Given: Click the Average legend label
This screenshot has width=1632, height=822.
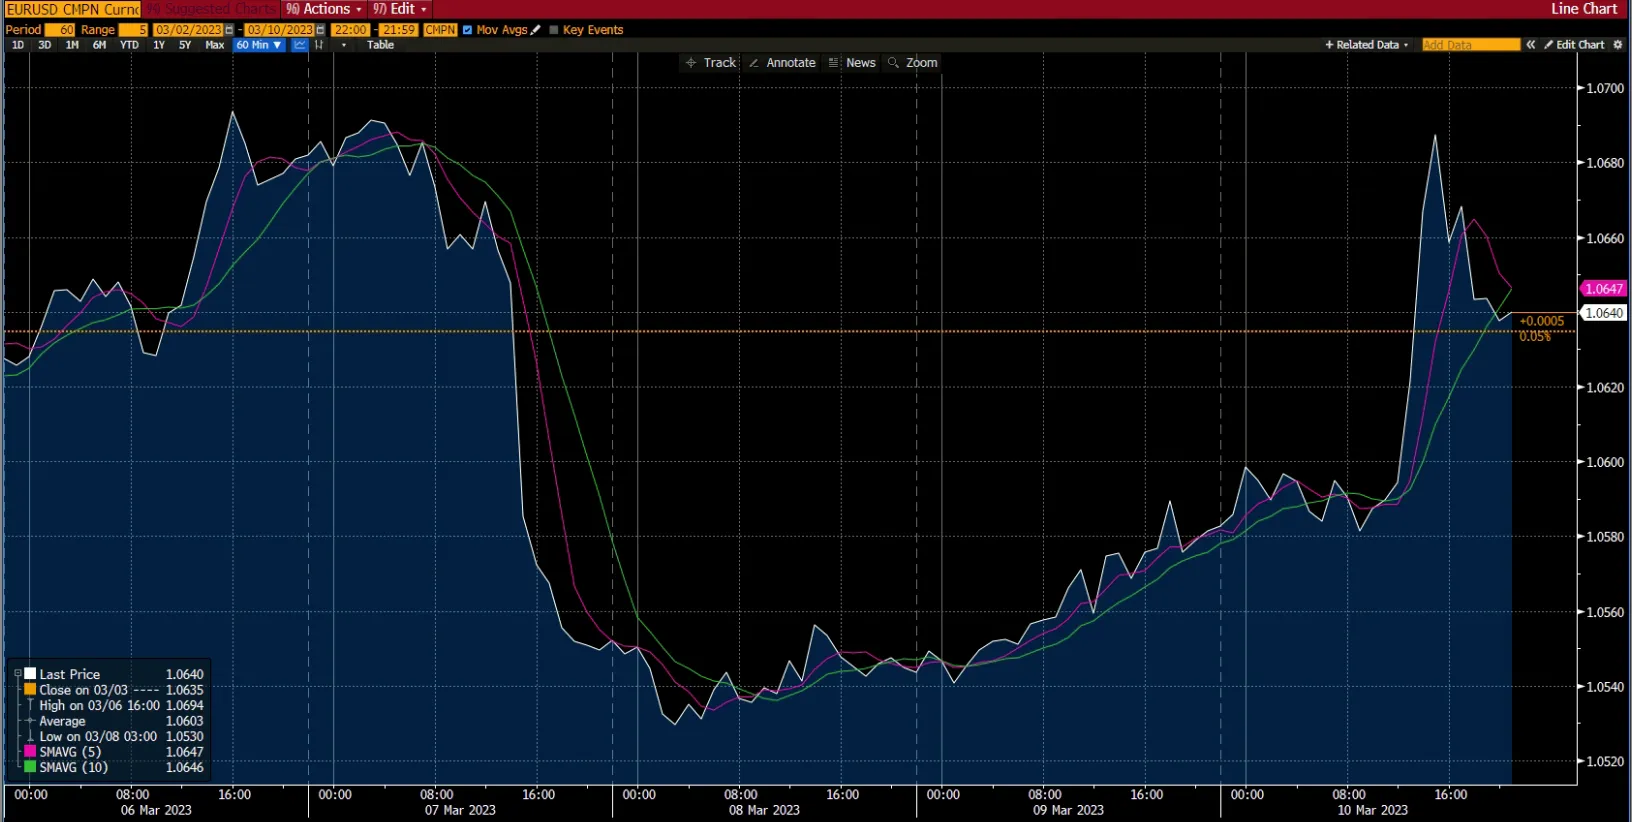Looking at the screenshot, I should [62, 721].
